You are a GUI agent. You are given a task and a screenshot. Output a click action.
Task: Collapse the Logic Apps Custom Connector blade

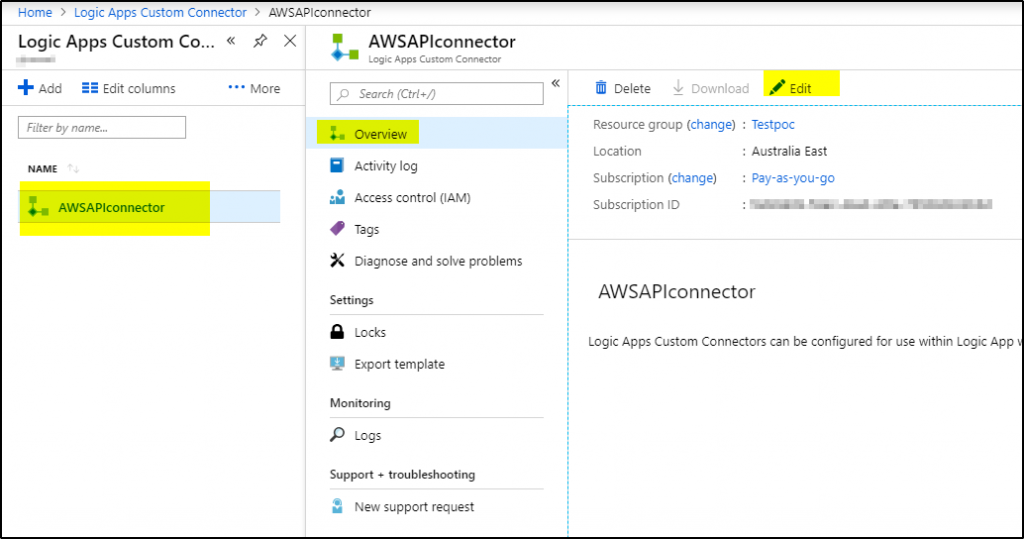231,41
